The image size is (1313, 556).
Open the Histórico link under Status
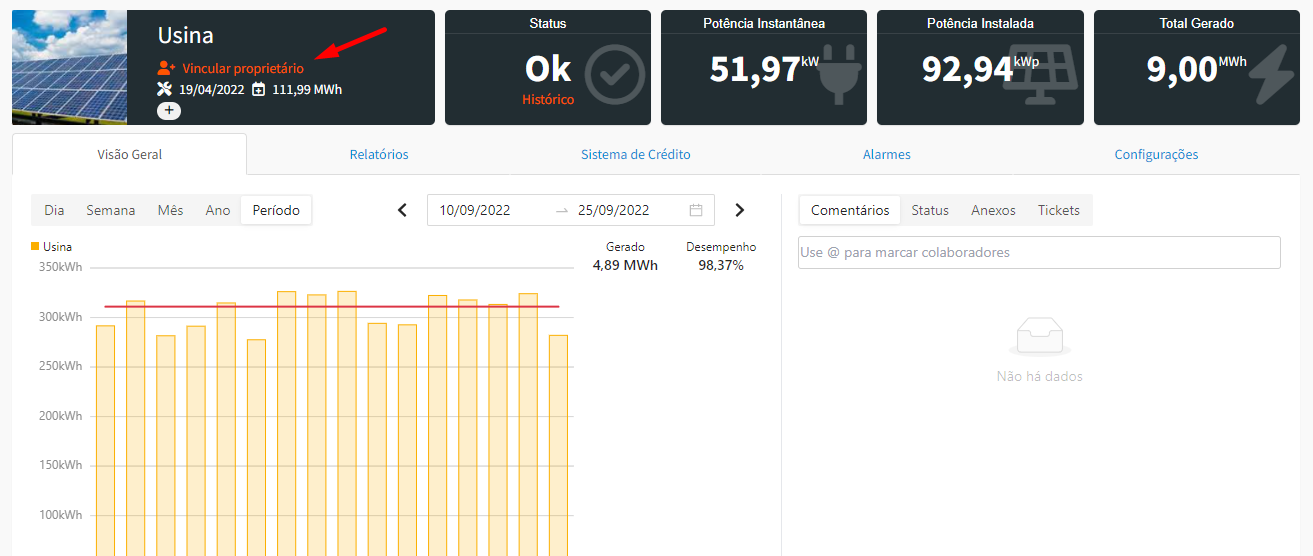pyautogui.click(x=548, y=100)
